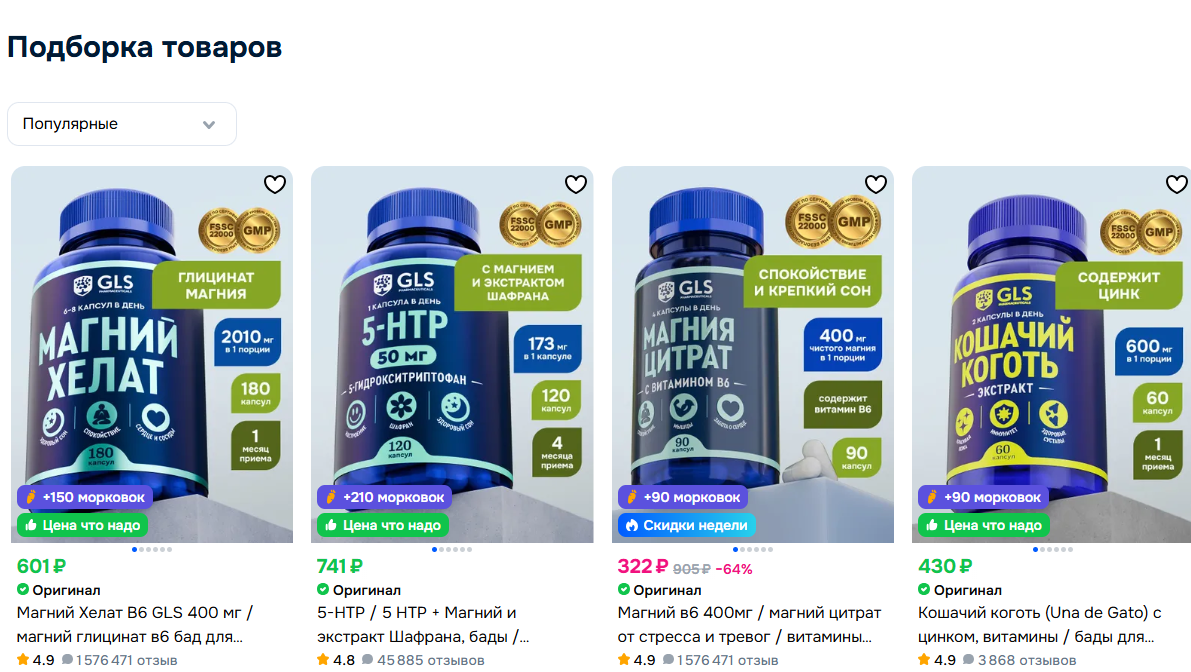Open the Магния Цитрат product image
Image resolution: width=1191 pixels, height=672 pixels.
point(753,355)
